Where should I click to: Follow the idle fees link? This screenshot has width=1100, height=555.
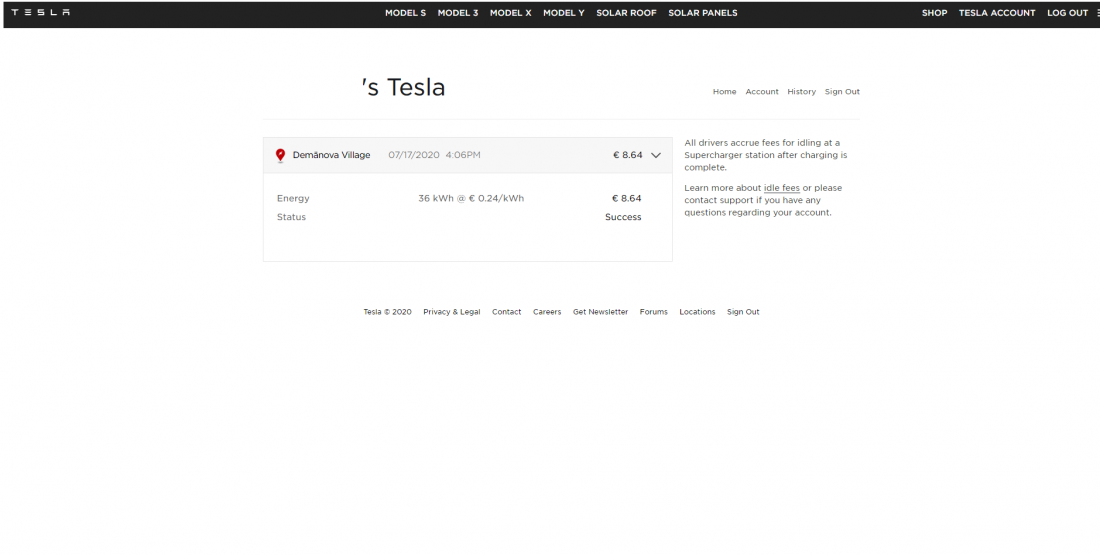(x=782, y=188)
